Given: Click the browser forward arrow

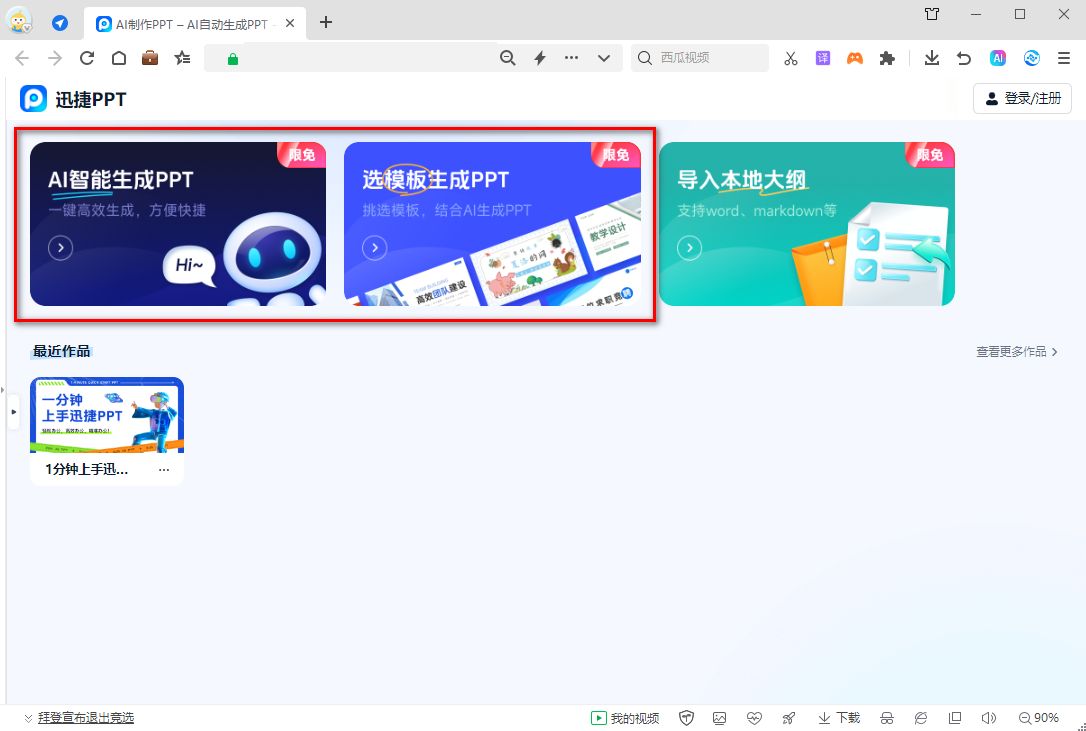Looking at the screenshot, I should (x=55, y=58).
